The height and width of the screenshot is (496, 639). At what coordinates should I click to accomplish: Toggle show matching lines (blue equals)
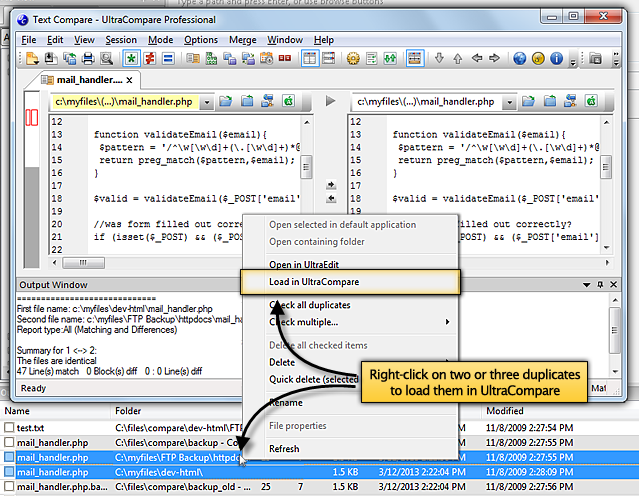click(168, 58)
